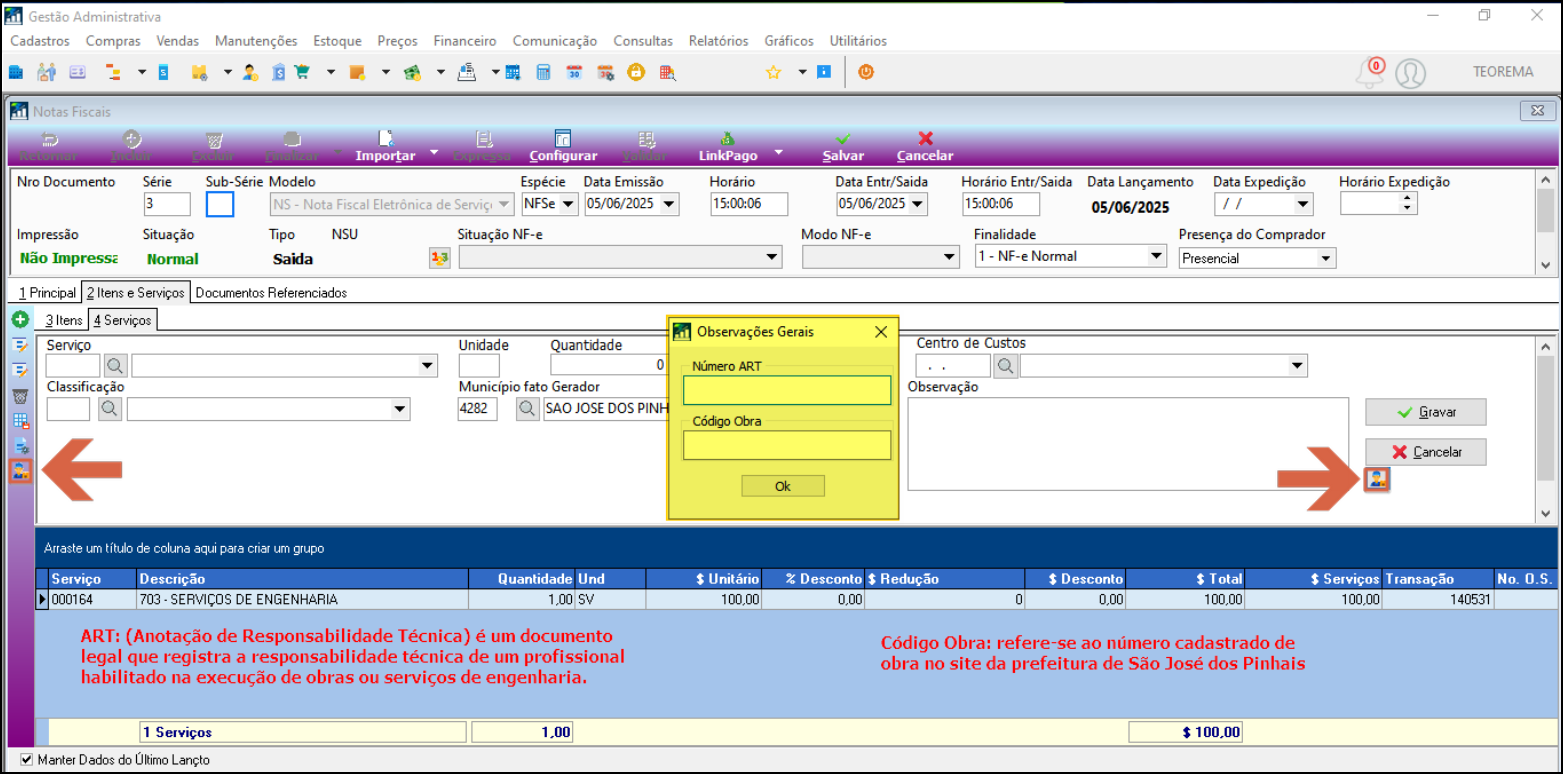Click Cancelar in the purple toolbar

(925, 146)
